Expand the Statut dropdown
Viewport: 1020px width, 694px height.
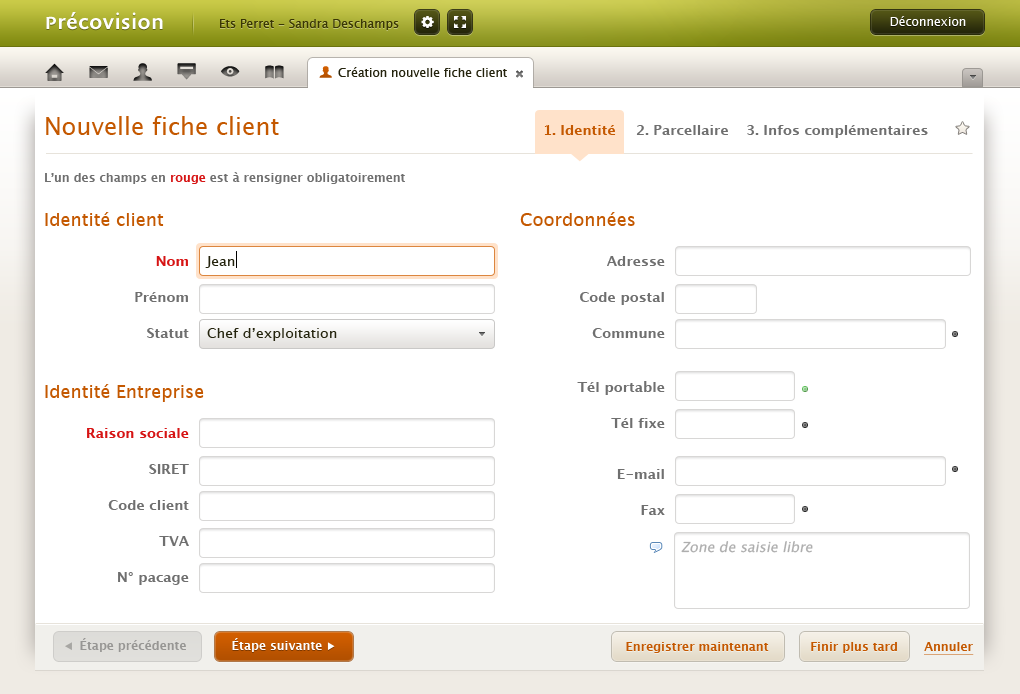(347, 334)
